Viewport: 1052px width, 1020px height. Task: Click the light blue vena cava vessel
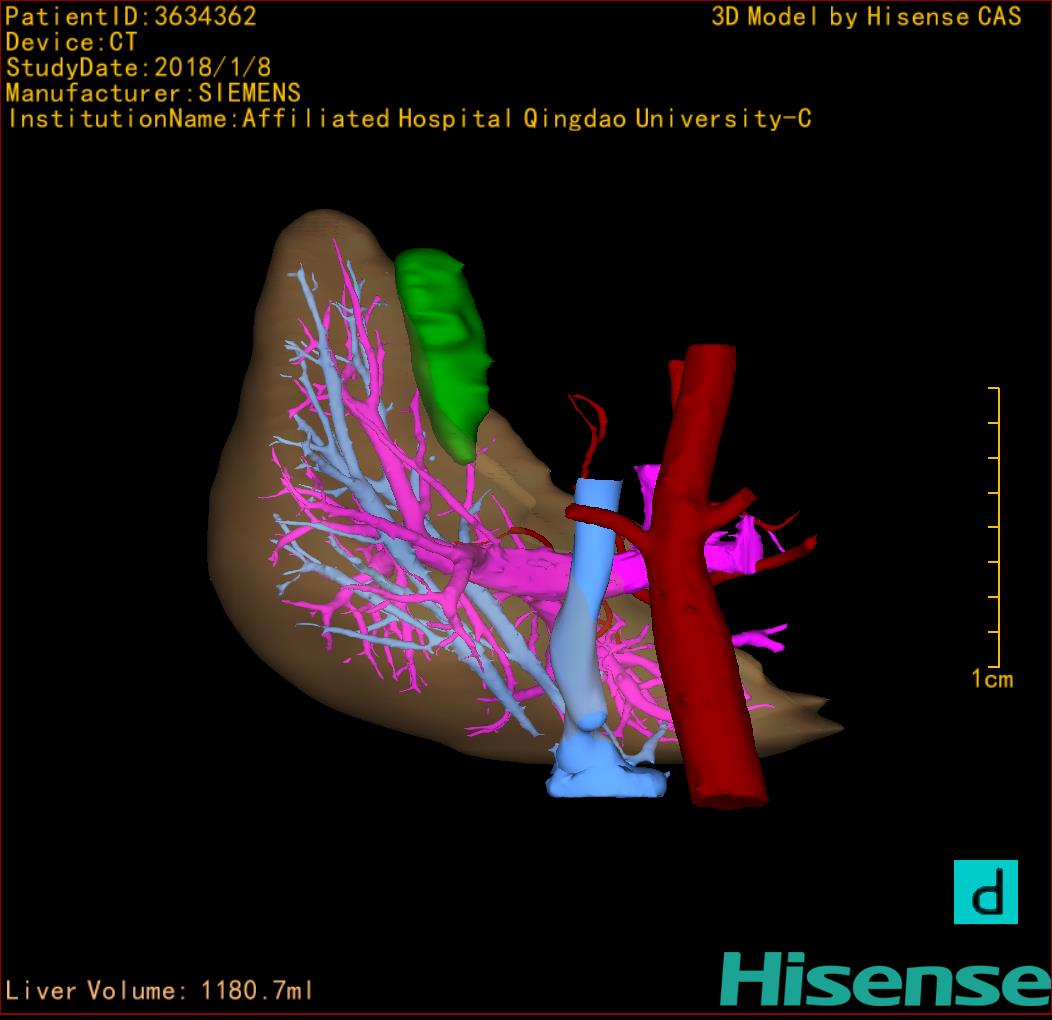tap(590, 638)
